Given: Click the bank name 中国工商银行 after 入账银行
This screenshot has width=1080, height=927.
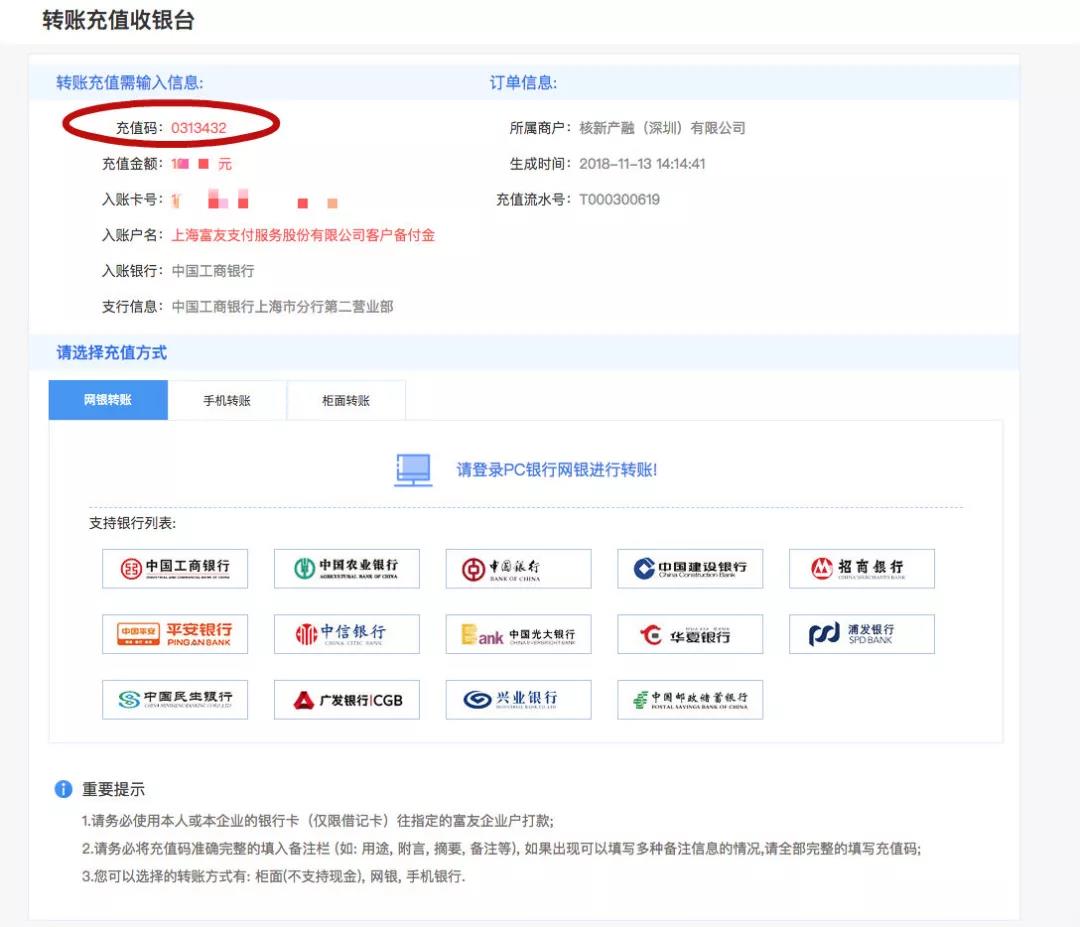Looking at the screenshot, I should (x=213, y=271).
